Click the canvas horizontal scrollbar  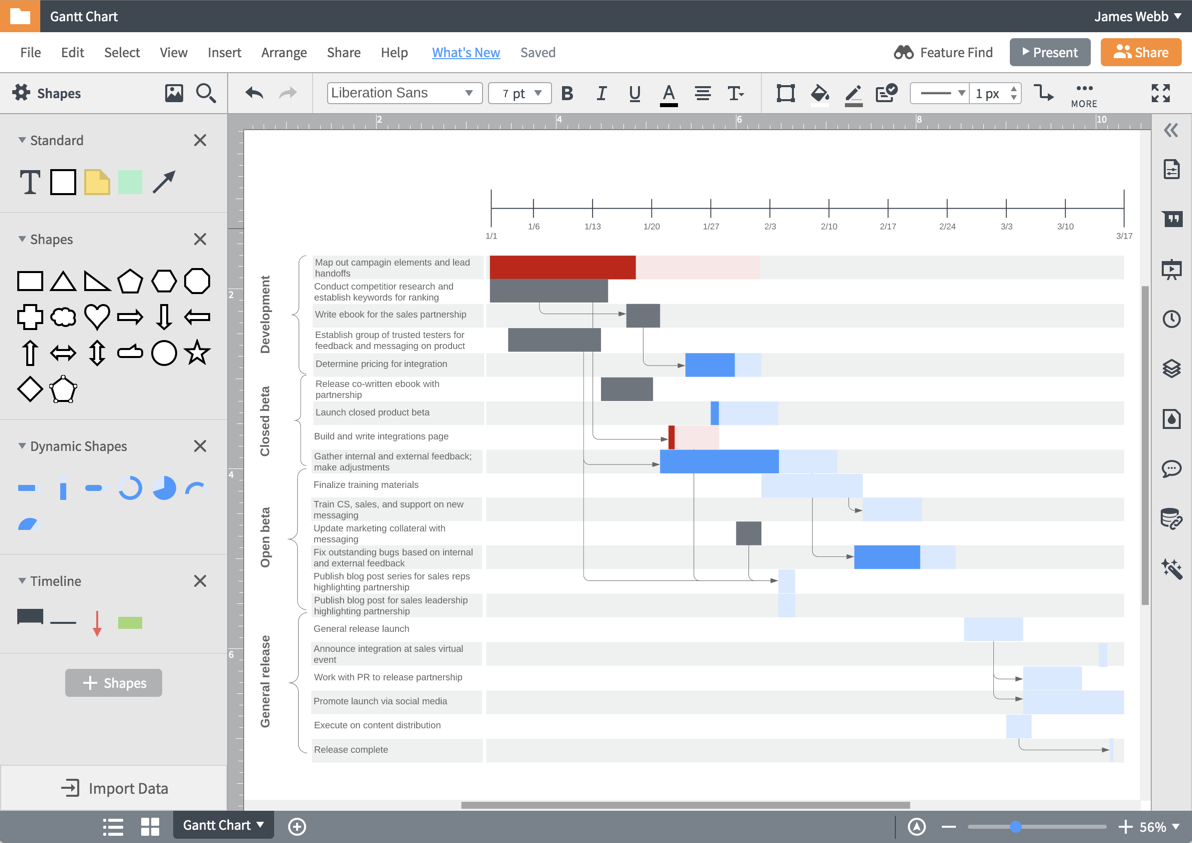coord(686,804)
